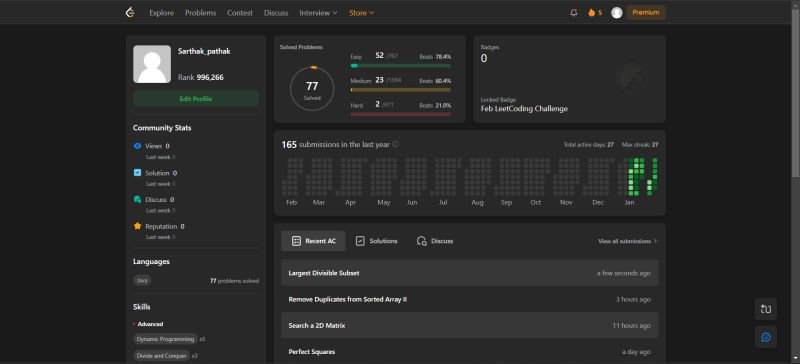Click the Feb LeetCoding Challenge badge text

coord(524,109)
